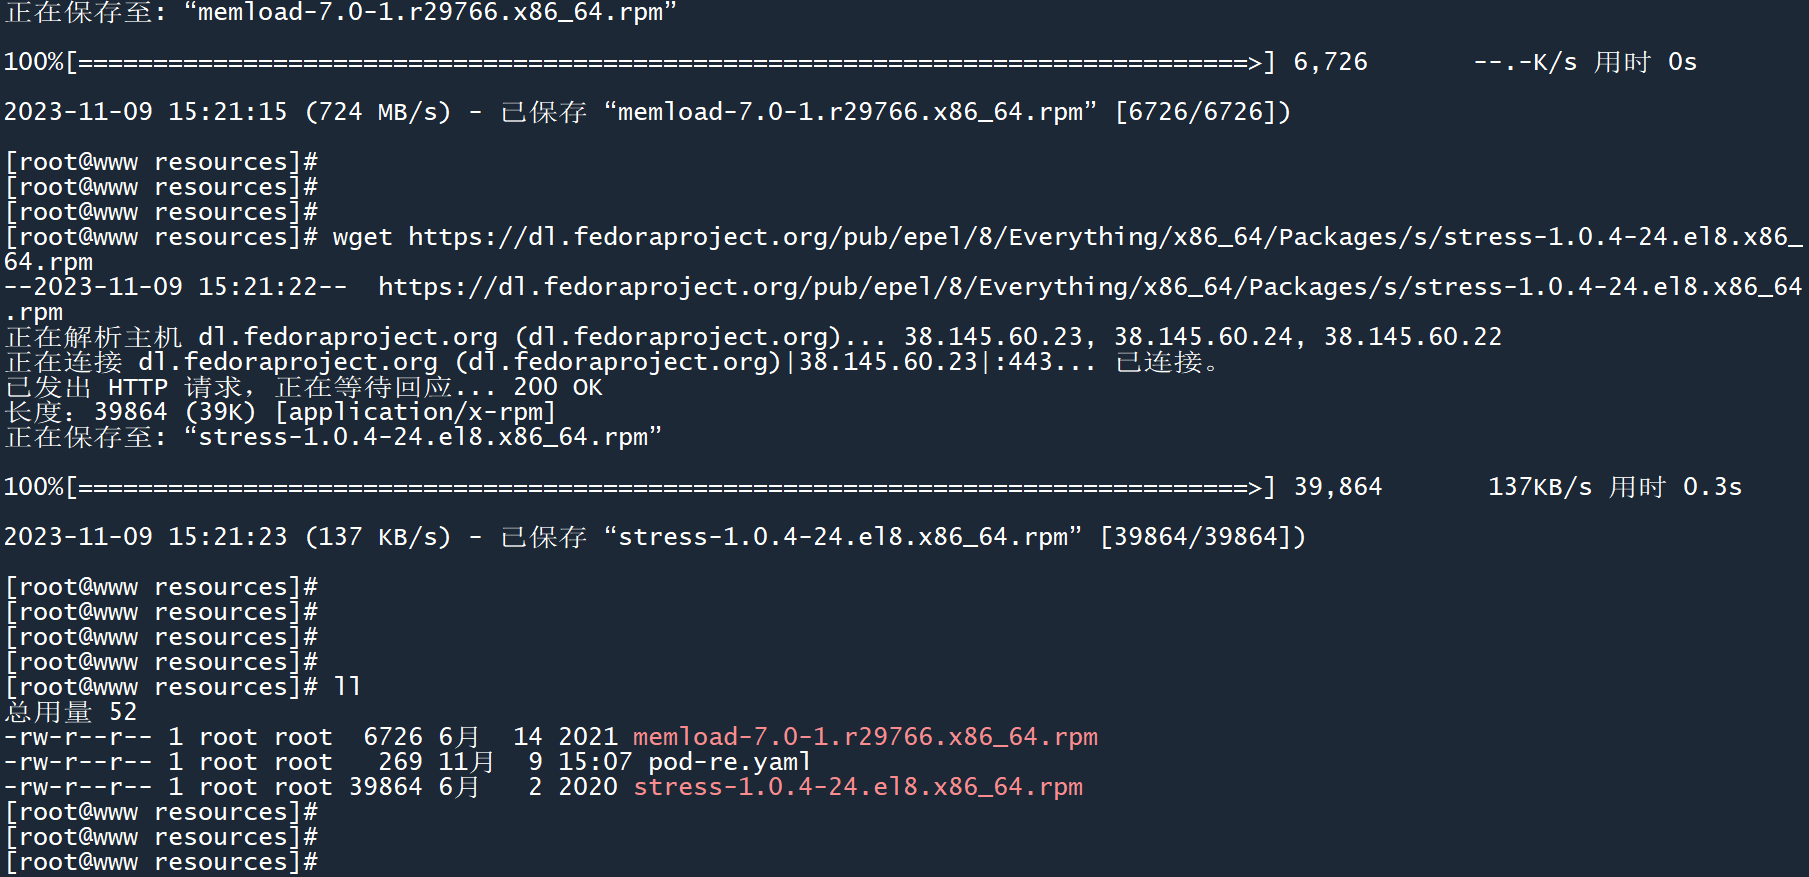This screenshot has width=1809, height=877.
Task: Select the pod-re.yaml file name
Action: pyautogui.click(x=729, y=762)
